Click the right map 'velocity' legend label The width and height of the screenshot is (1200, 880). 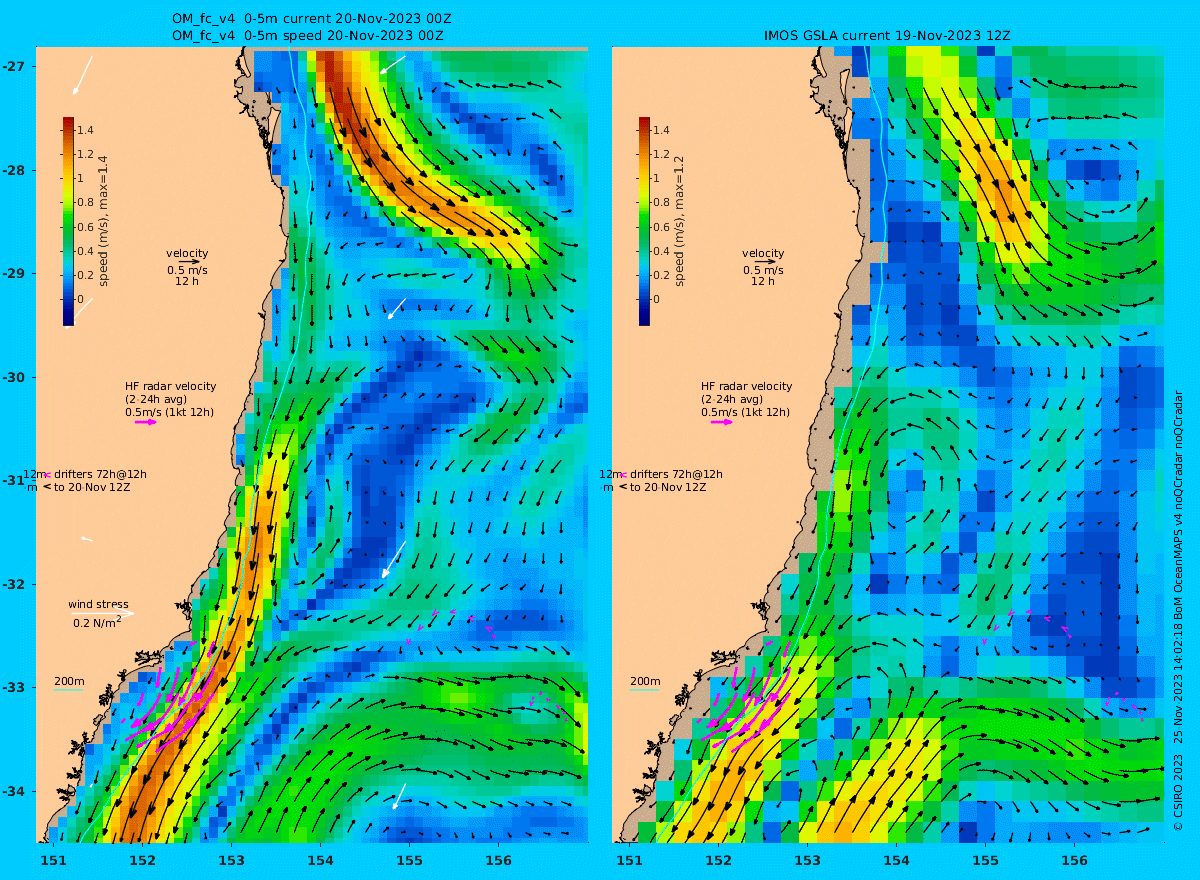(x=763, y=253)
